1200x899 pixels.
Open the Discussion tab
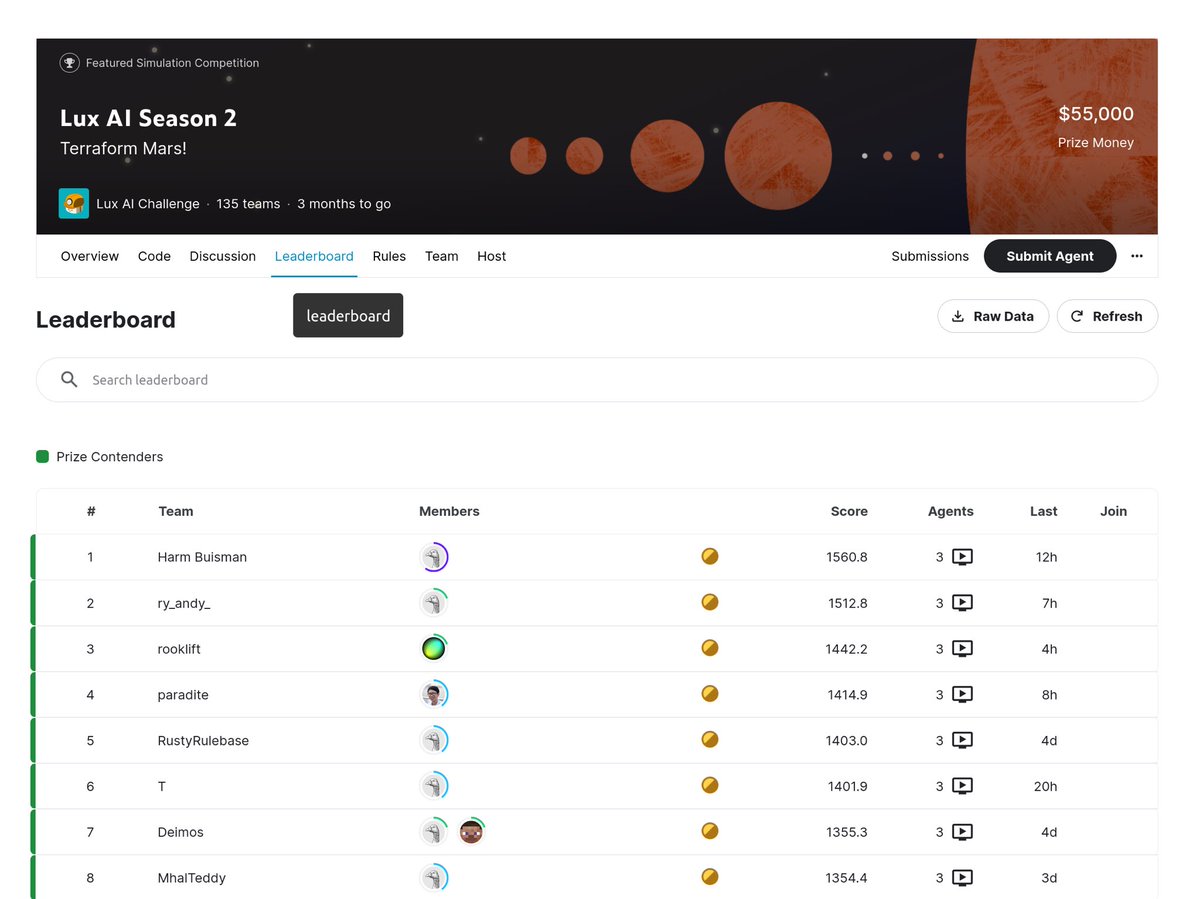click(223, 256)
